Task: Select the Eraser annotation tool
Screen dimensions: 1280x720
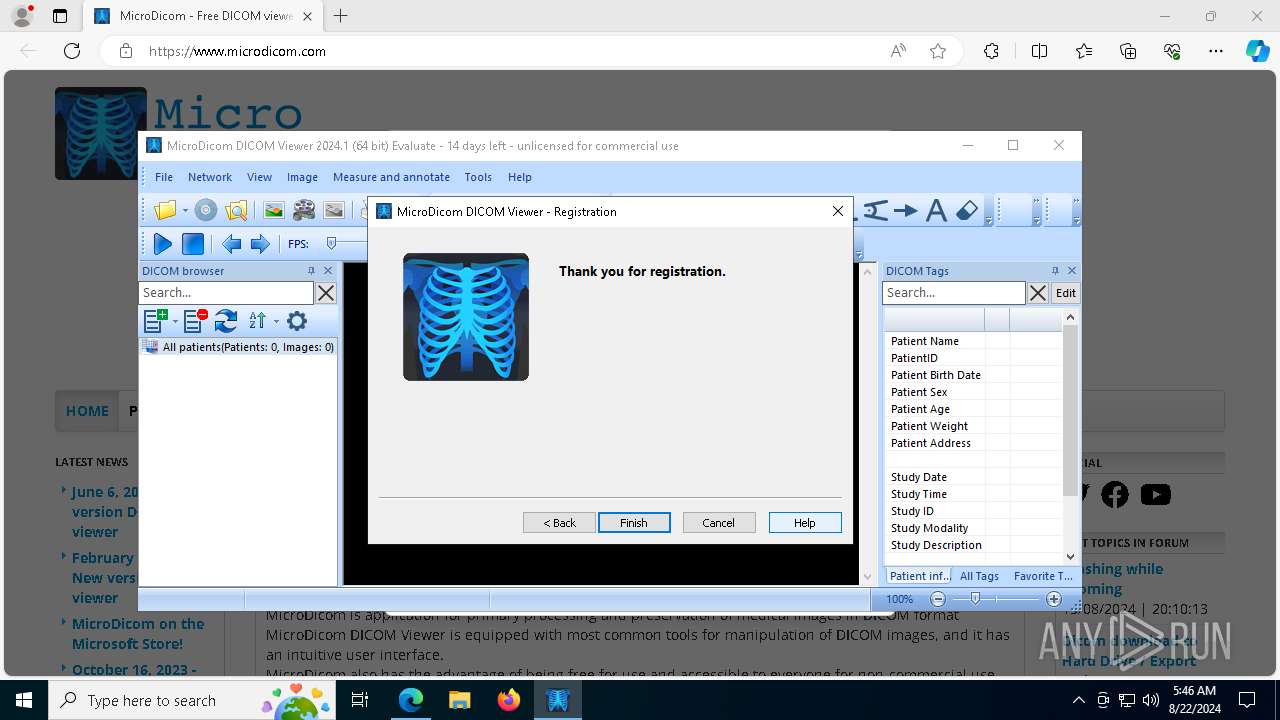Action: (x=967, y=210)
